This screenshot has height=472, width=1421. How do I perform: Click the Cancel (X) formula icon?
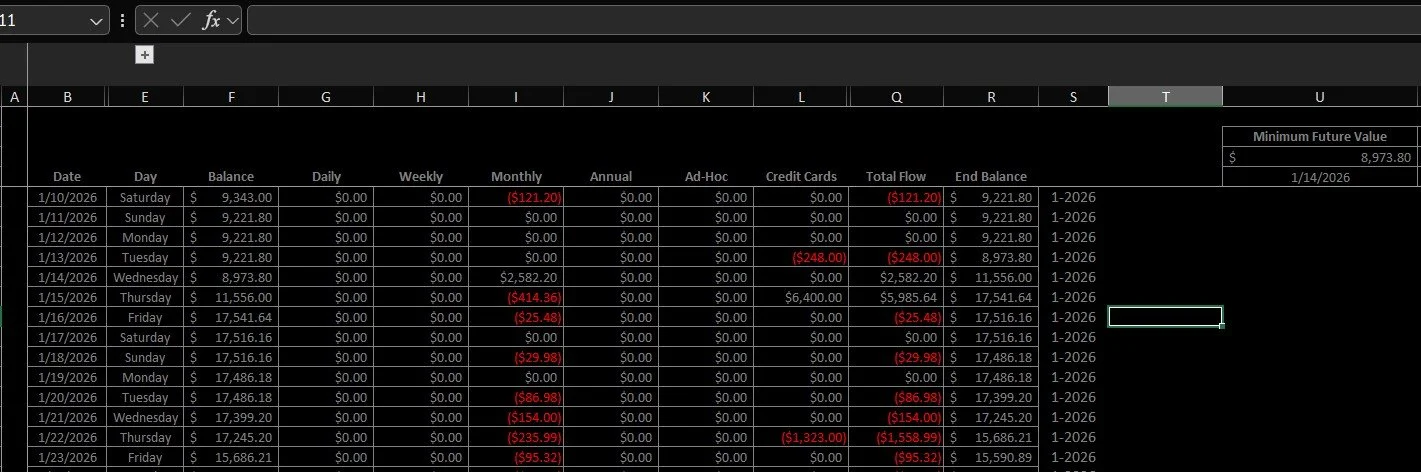point(151,21)
